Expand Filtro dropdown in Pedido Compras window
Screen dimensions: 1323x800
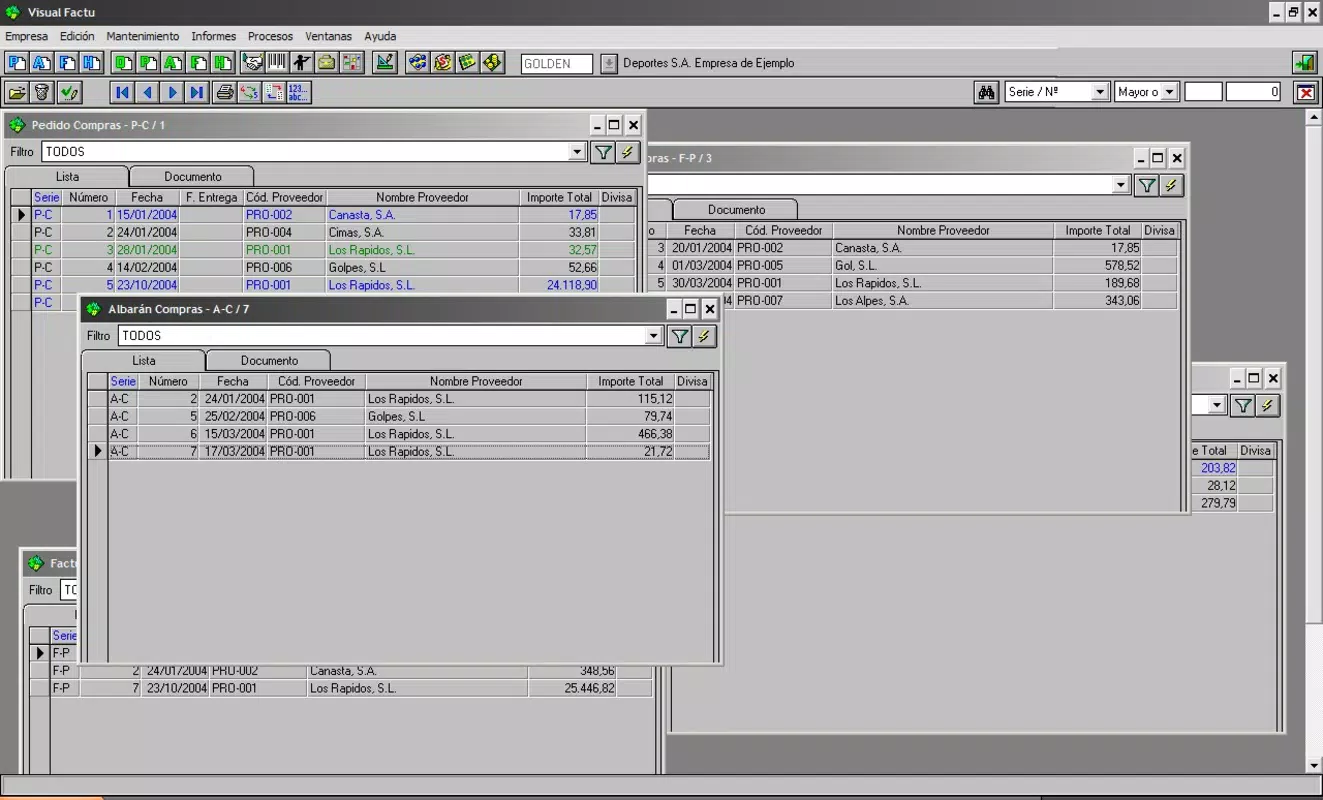click(x=577, y=152)
